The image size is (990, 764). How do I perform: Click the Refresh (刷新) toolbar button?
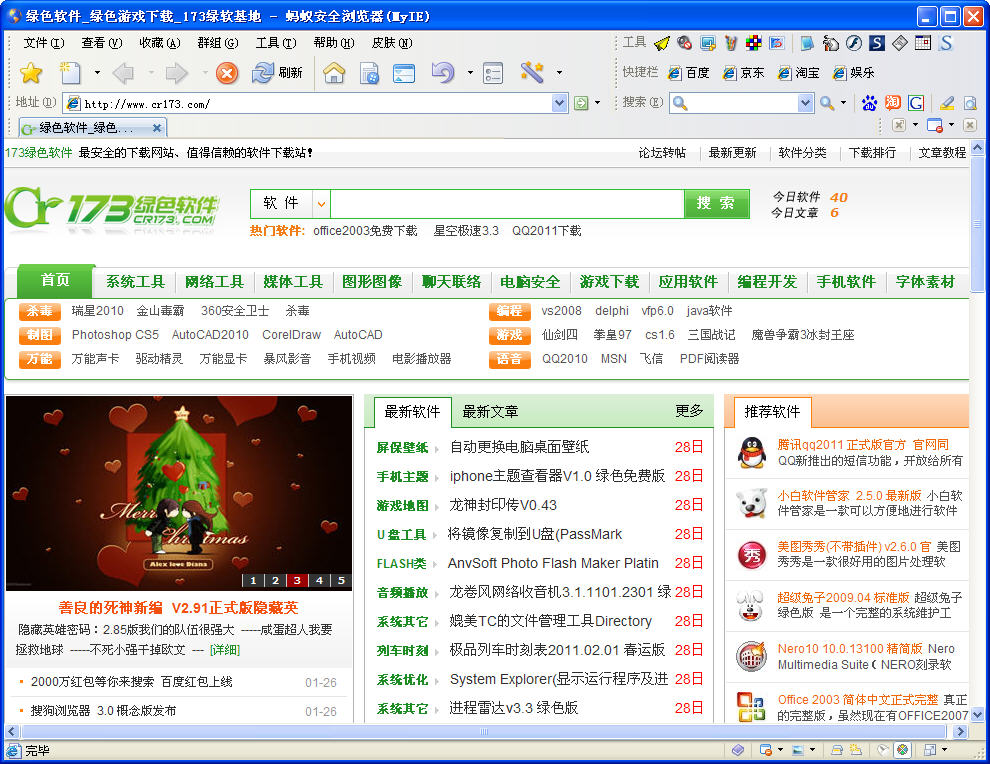(x=277, y=73)
